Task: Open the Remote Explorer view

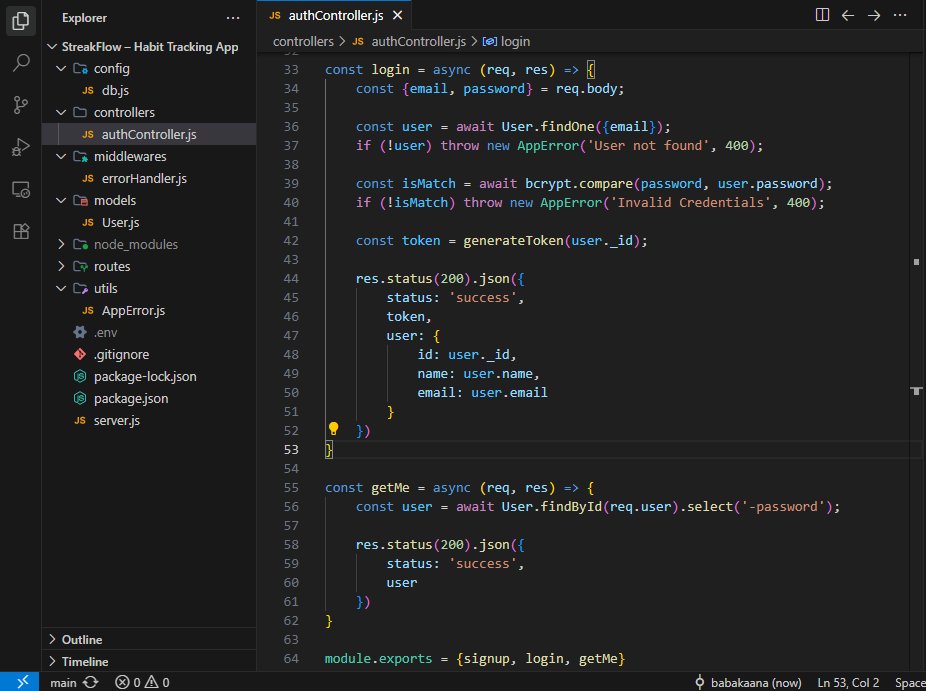Action: (x=21, y=190)
